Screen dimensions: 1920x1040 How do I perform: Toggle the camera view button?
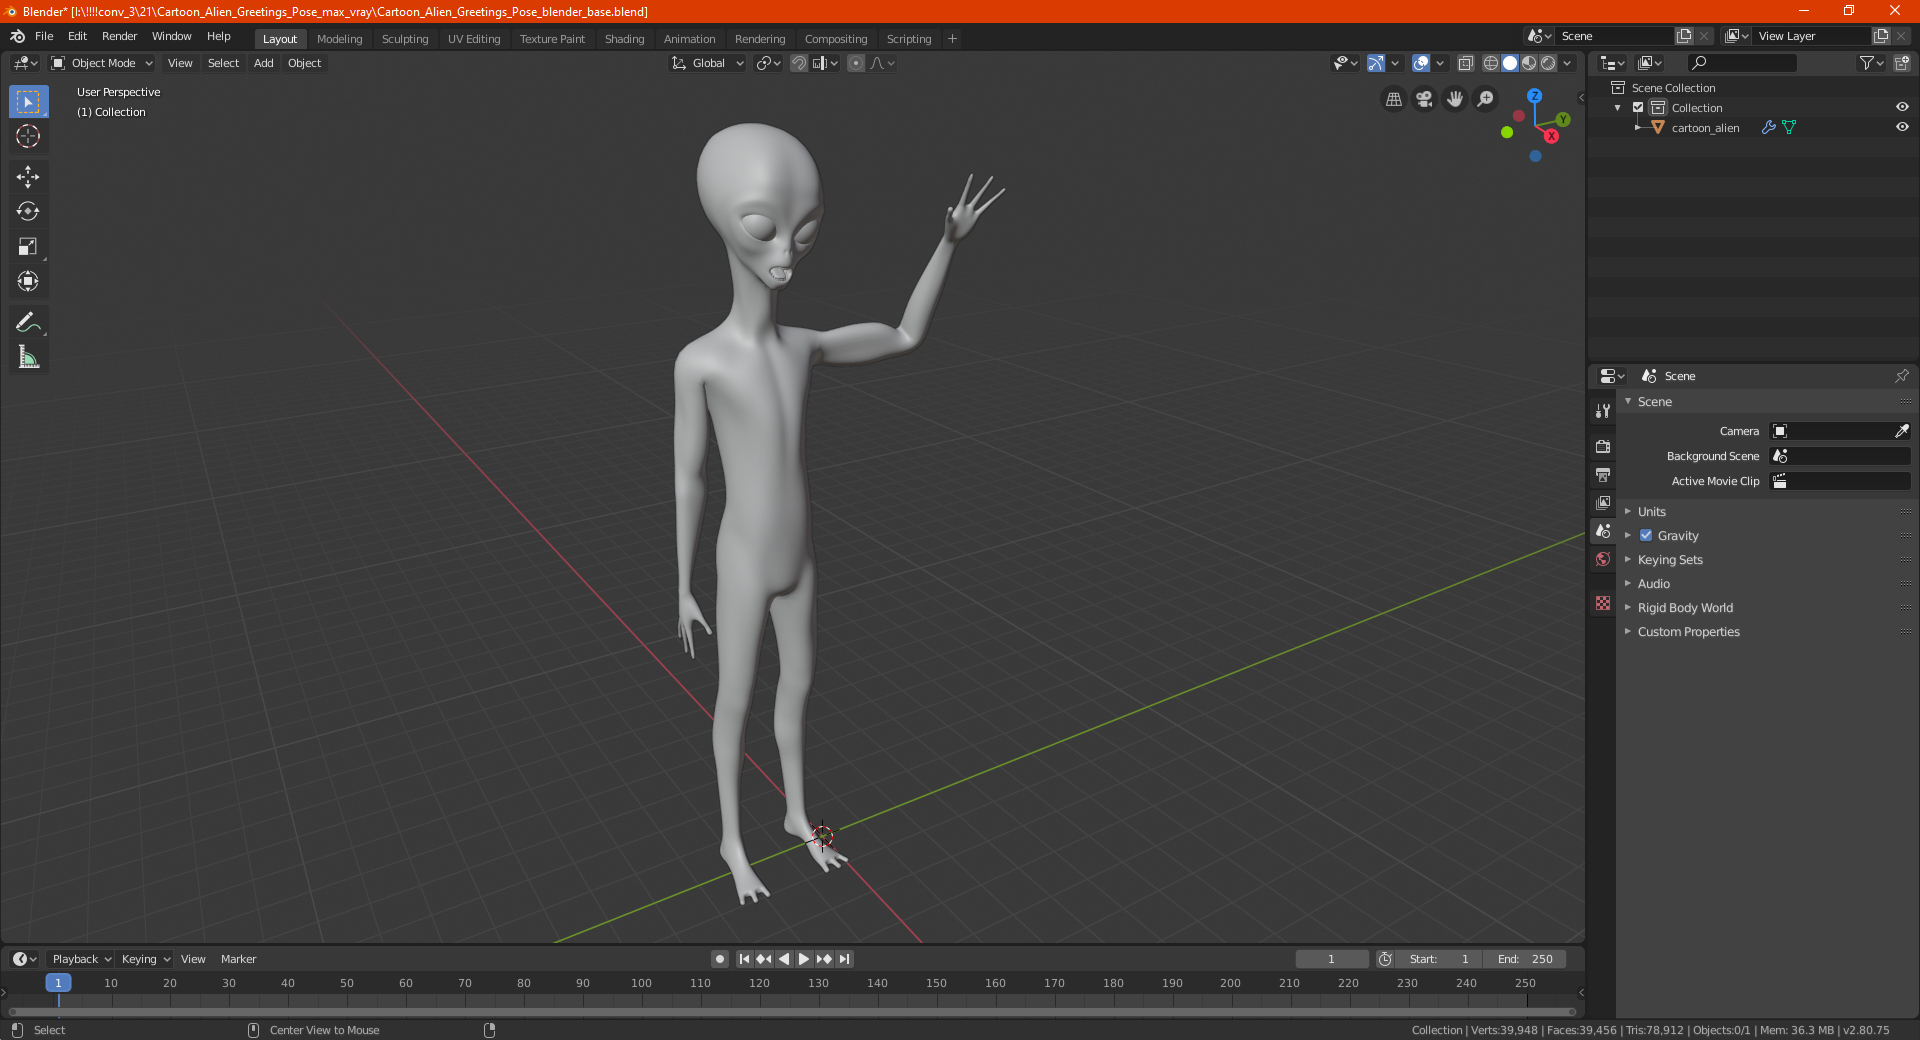[x=1424, y=99]
